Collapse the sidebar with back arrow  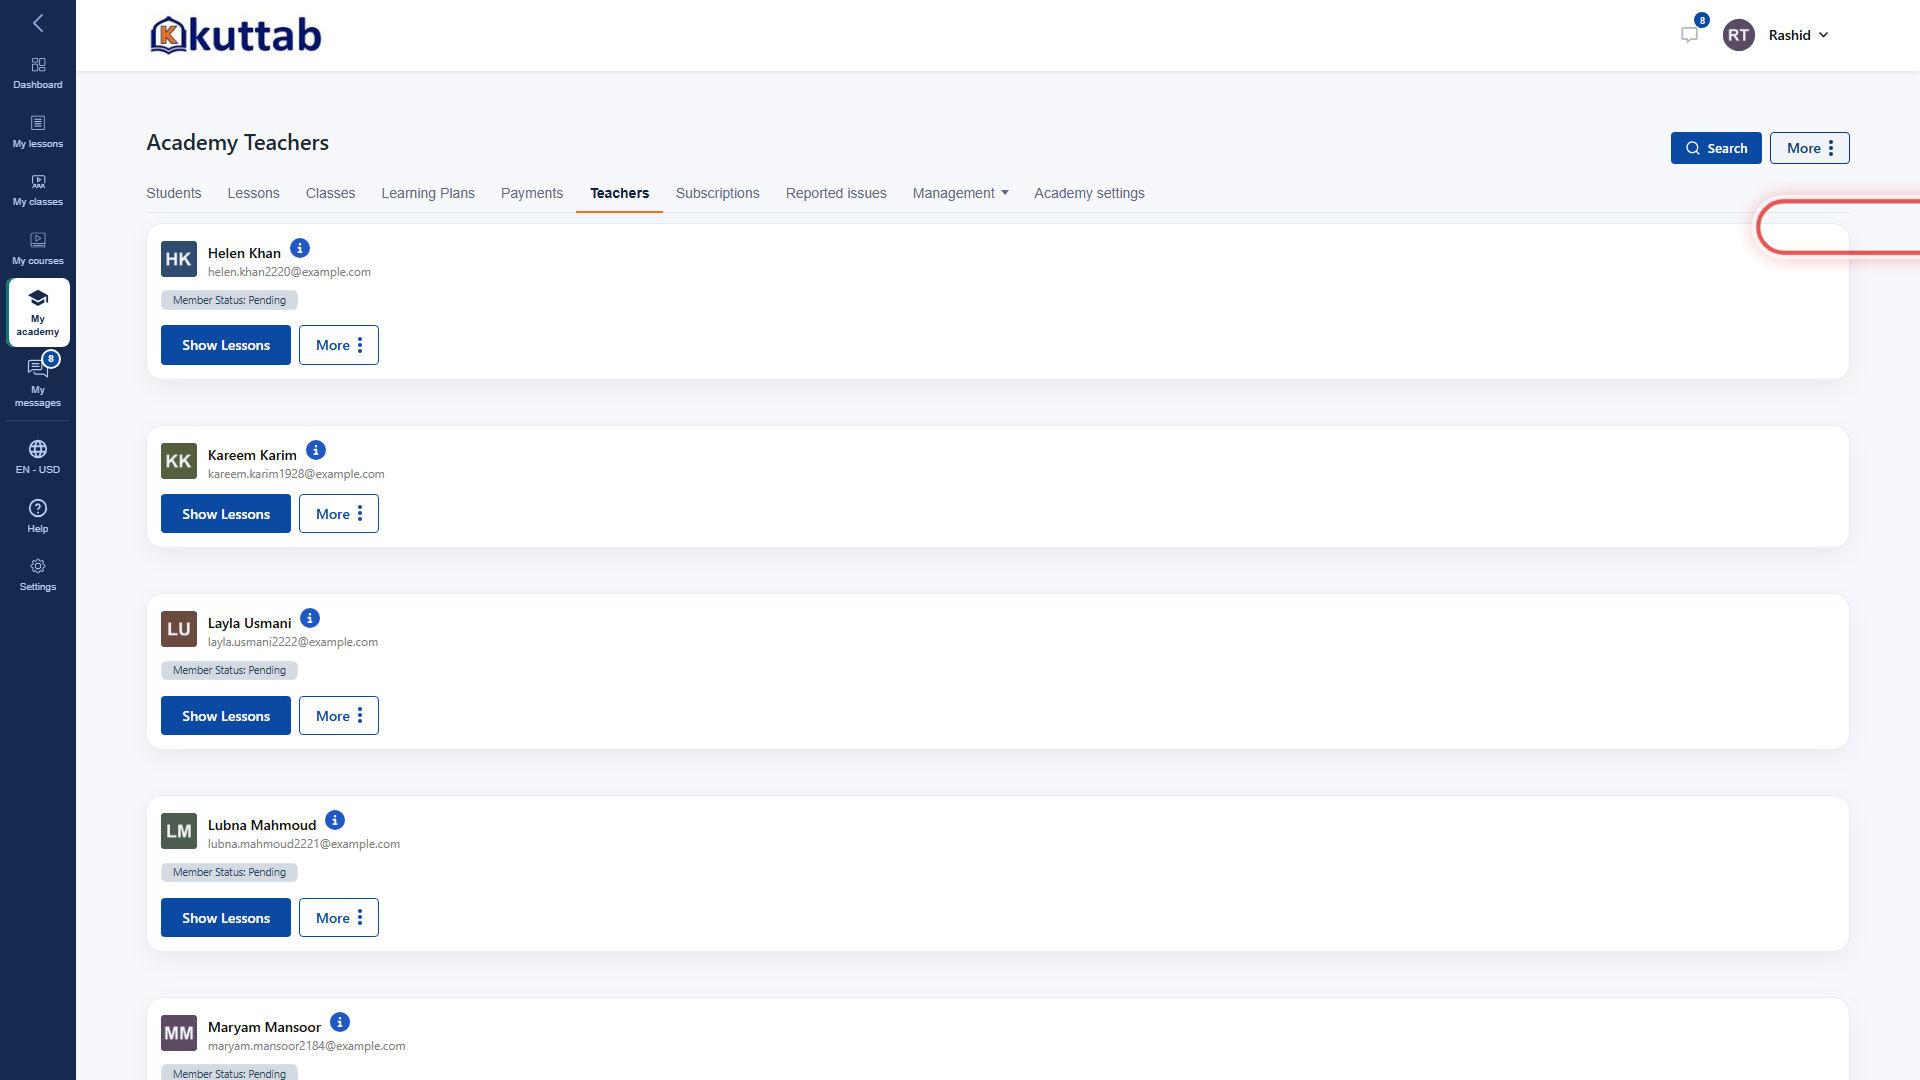pyautogui.click(x=38, y=23)
